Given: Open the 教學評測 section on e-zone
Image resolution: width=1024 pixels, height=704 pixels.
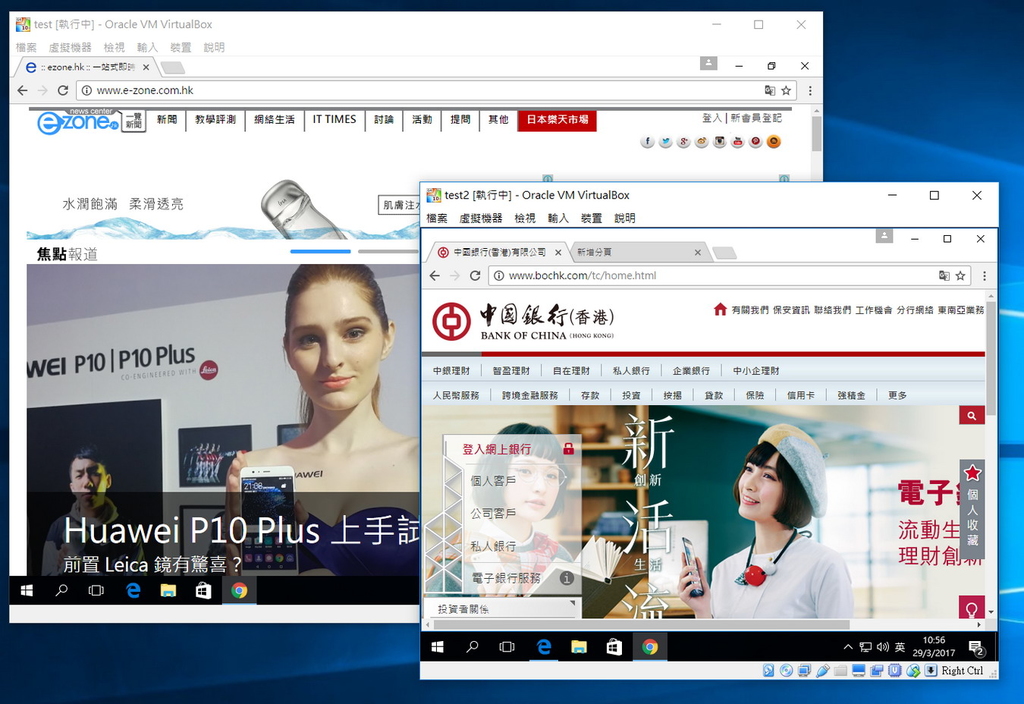Looking at the screenshot, I should coord(215,120).
